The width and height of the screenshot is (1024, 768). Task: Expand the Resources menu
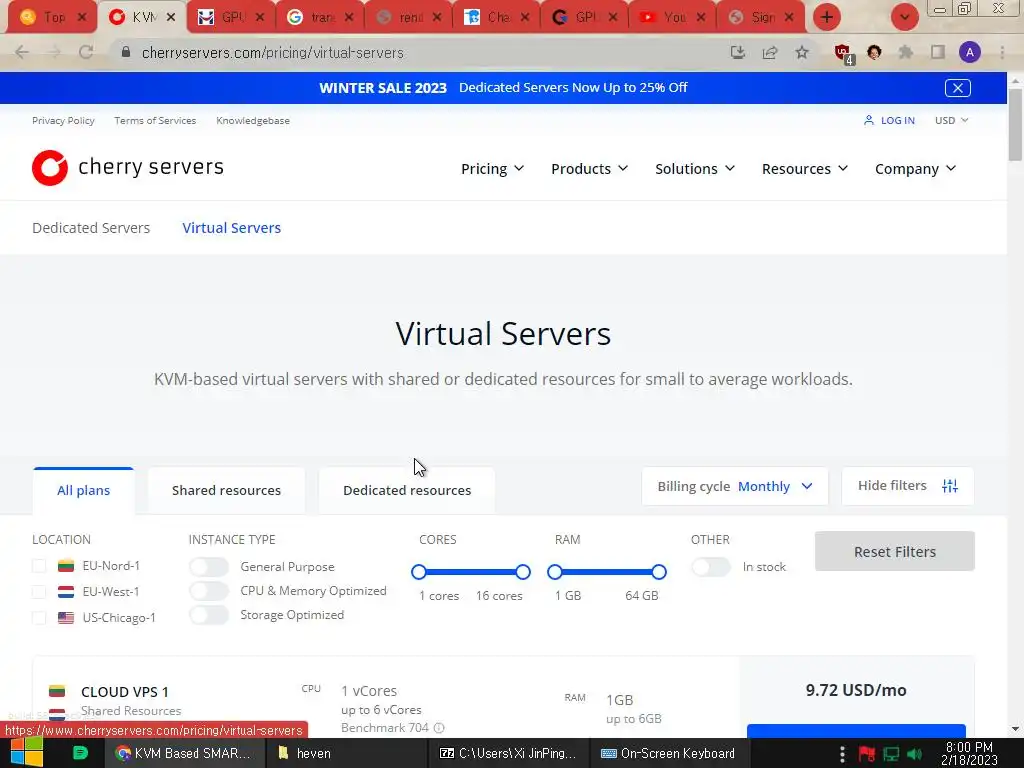pos(805,168)
